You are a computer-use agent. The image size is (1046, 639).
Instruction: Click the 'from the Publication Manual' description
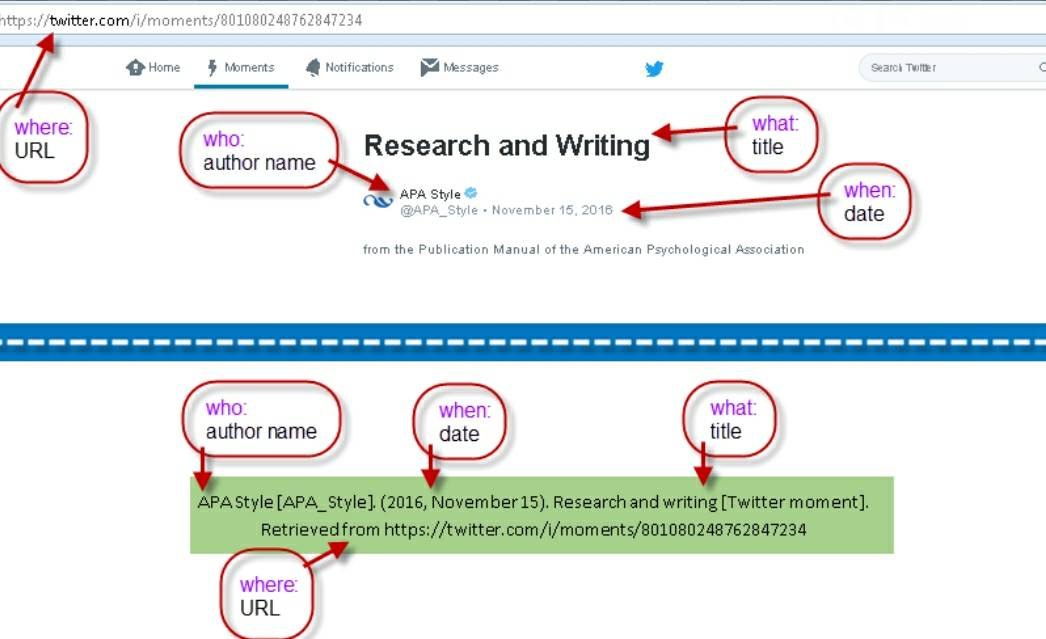[584, 249]
